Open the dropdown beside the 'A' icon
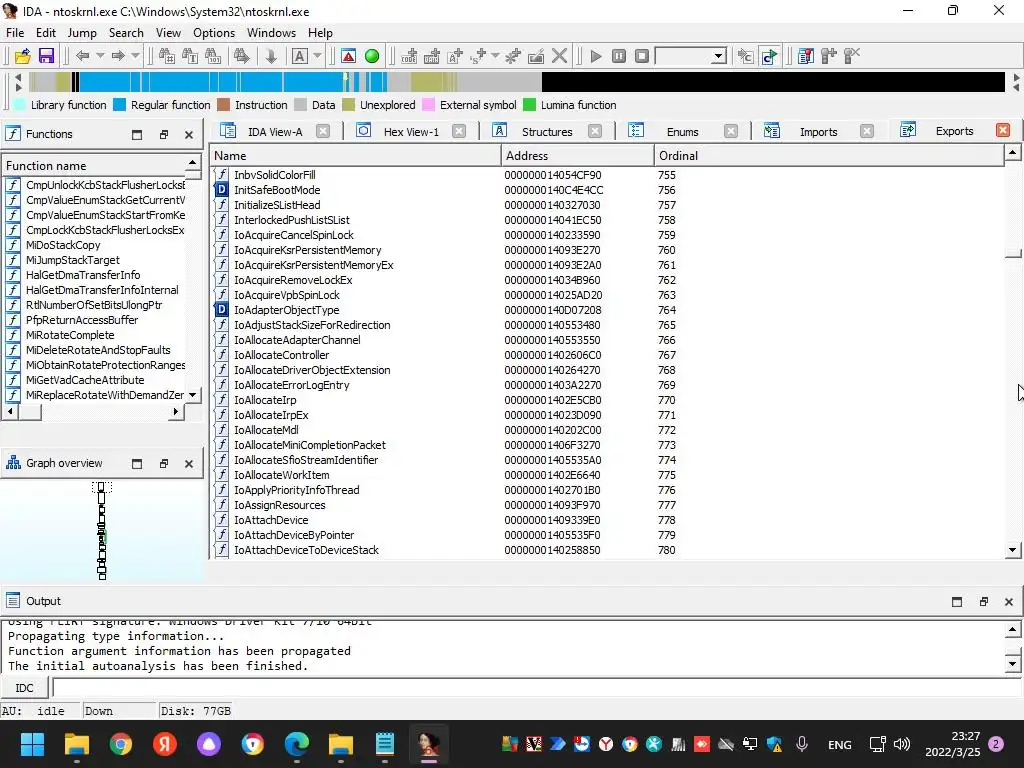Viewport: 1024px width, 768px height. (x=317, y=56)
